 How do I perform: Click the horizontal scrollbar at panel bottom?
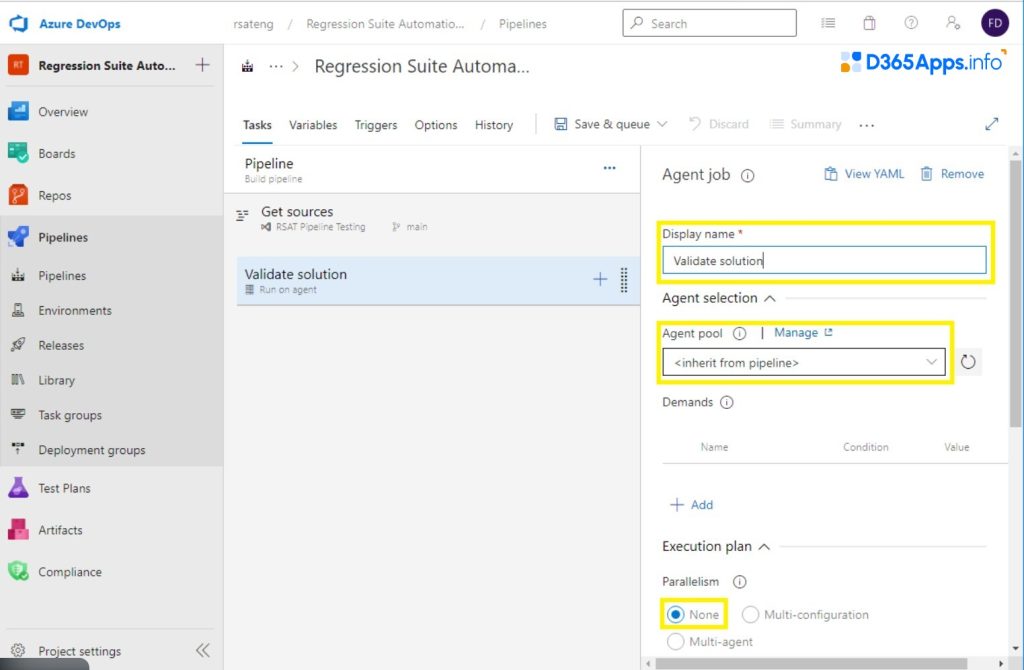811,663
